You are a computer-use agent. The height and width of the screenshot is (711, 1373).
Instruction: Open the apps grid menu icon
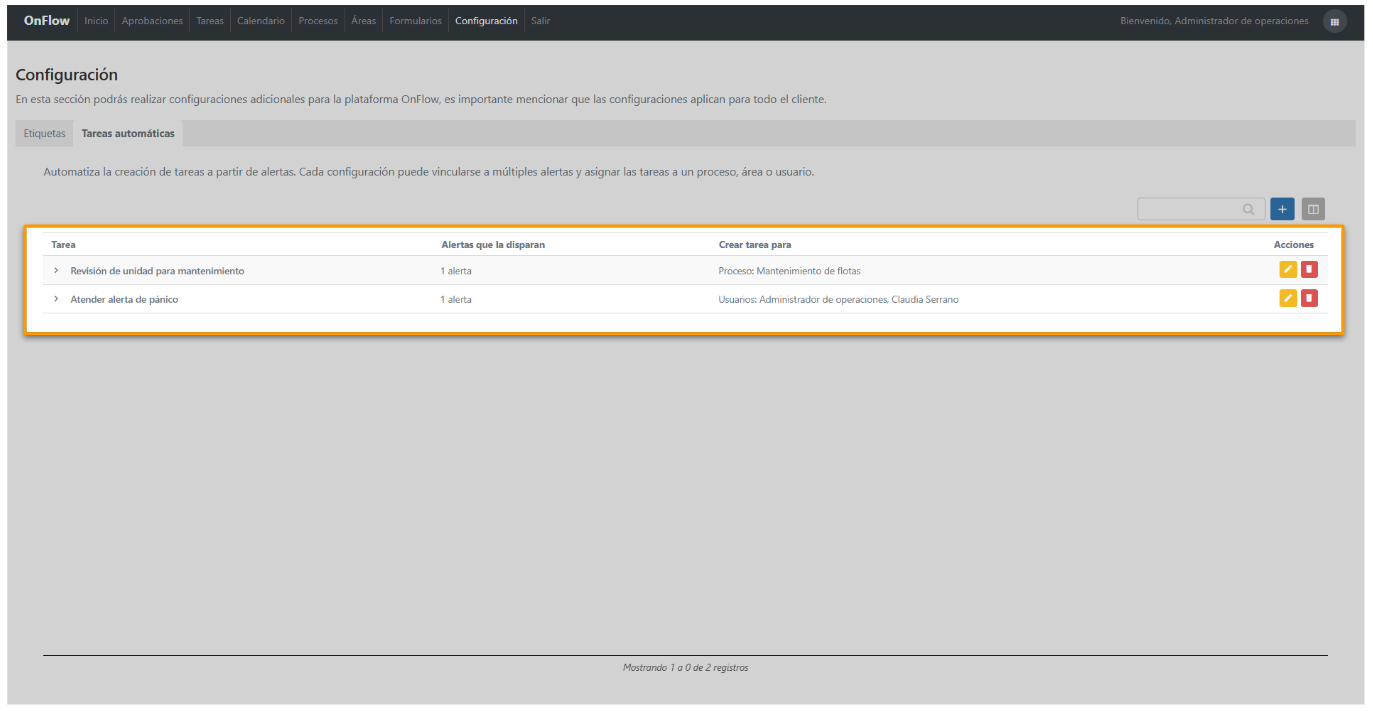tap(1334, 21)
